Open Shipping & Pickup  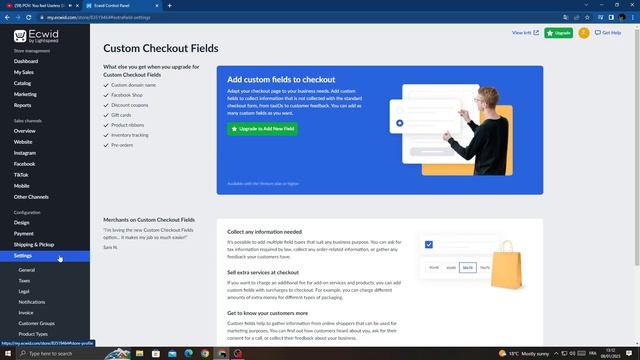(34, 245)
